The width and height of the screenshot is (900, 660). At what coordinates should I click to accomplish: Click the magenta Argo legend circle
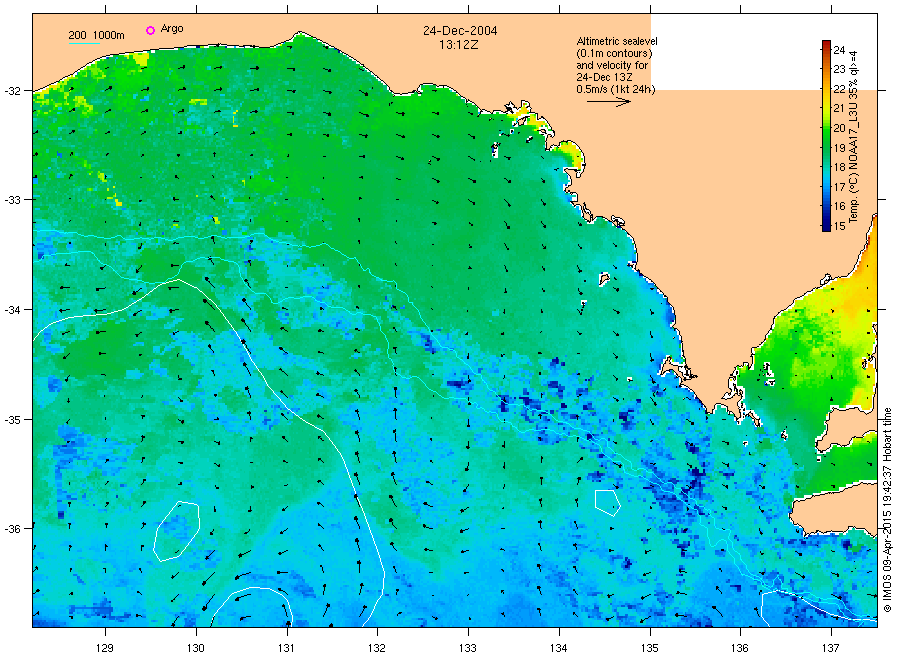[150, 30]
